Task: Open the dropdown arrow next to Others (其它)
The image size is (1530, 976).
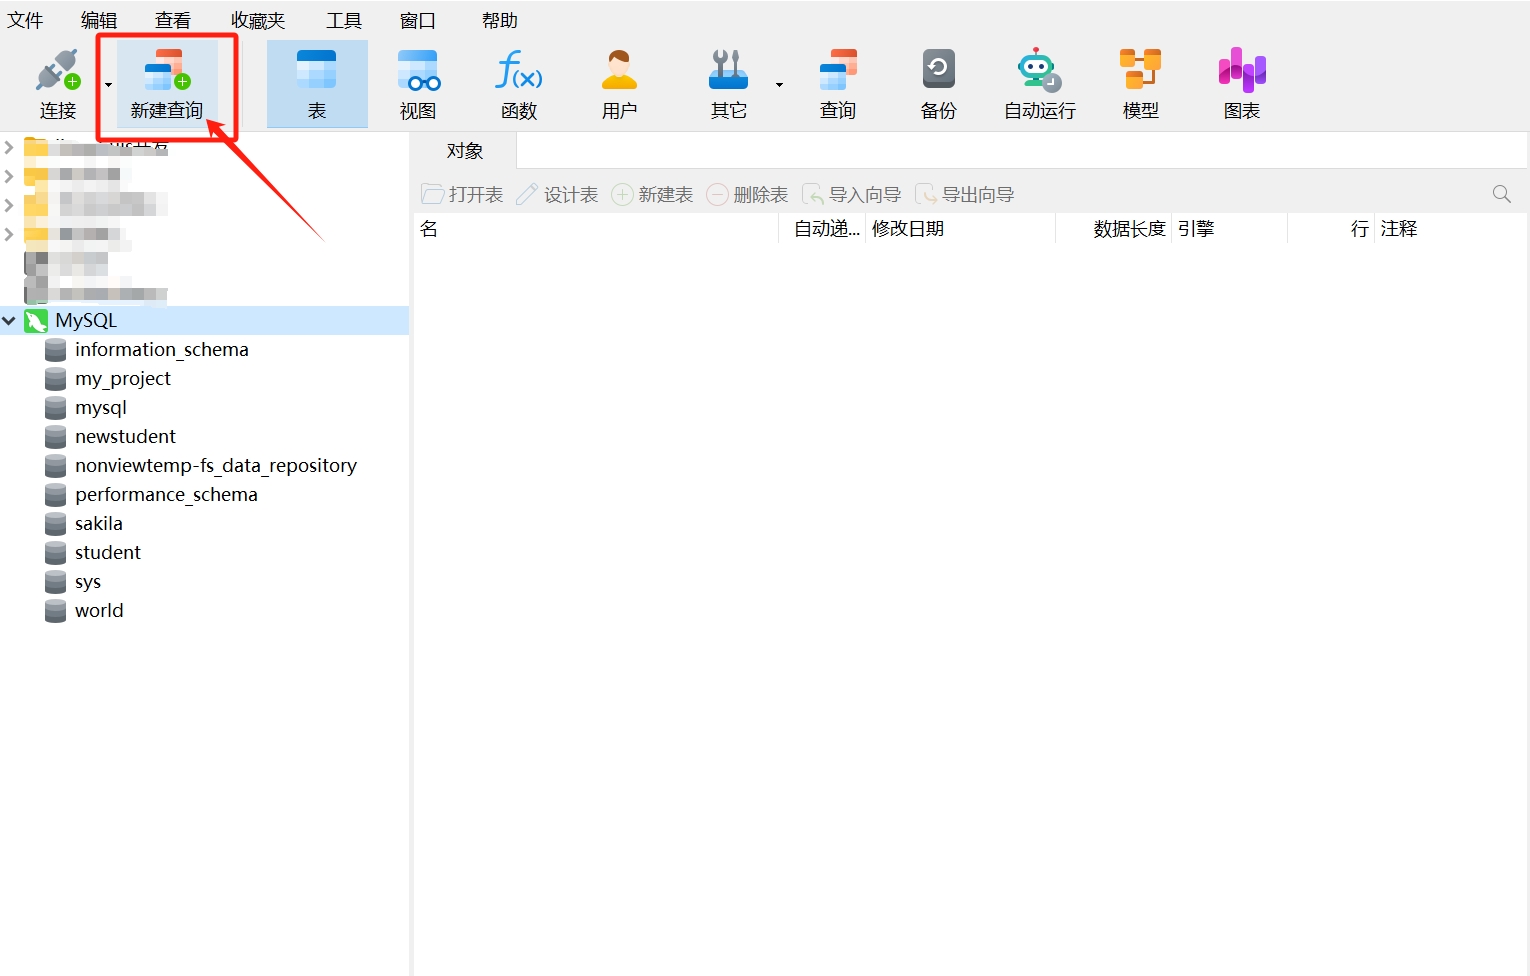Action: point(779,85)
